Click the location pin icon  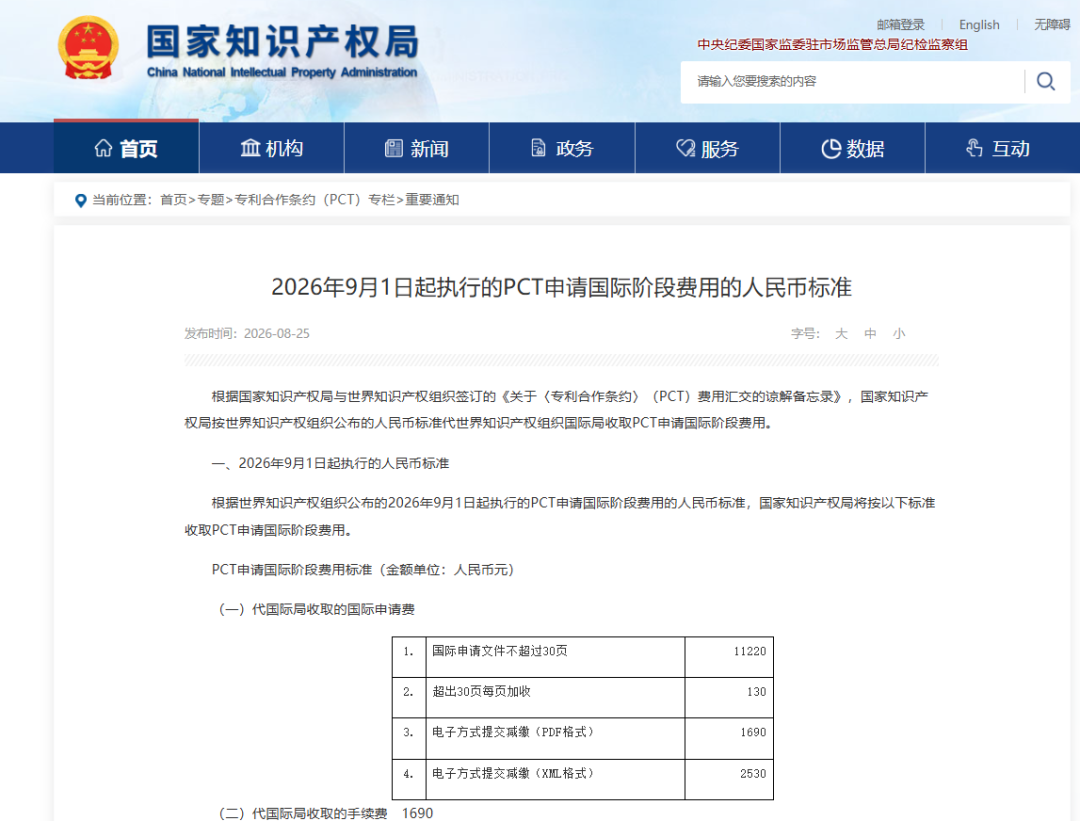point(81,200)
